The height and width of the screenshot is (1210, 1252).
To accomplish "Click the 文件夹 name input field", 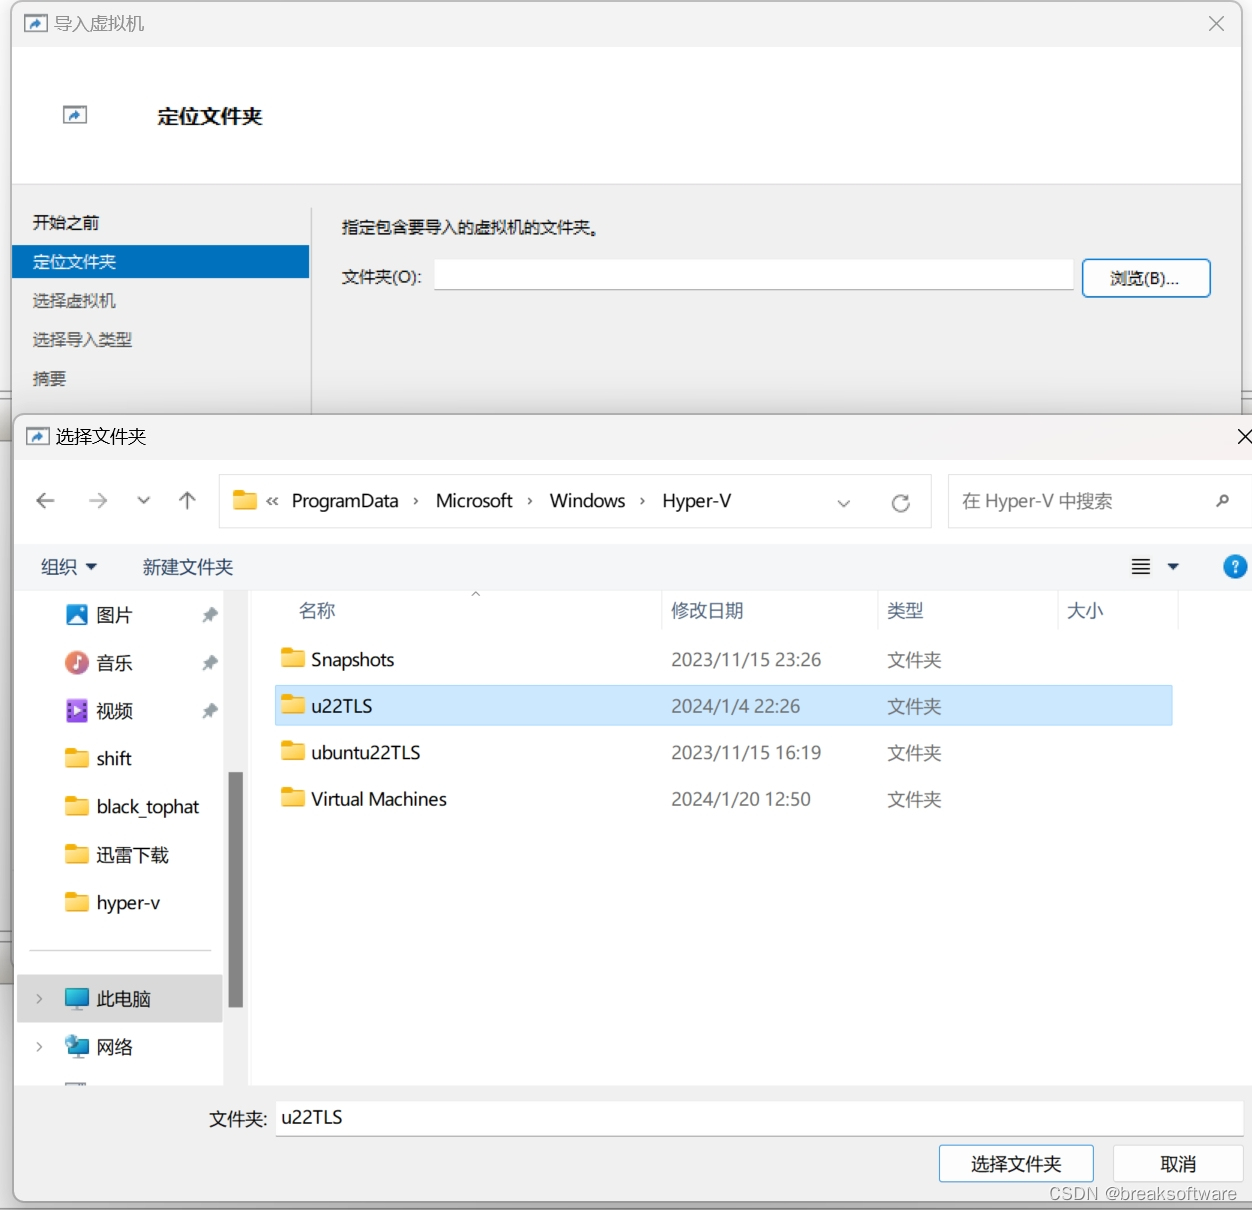I will coord(758,1118).
